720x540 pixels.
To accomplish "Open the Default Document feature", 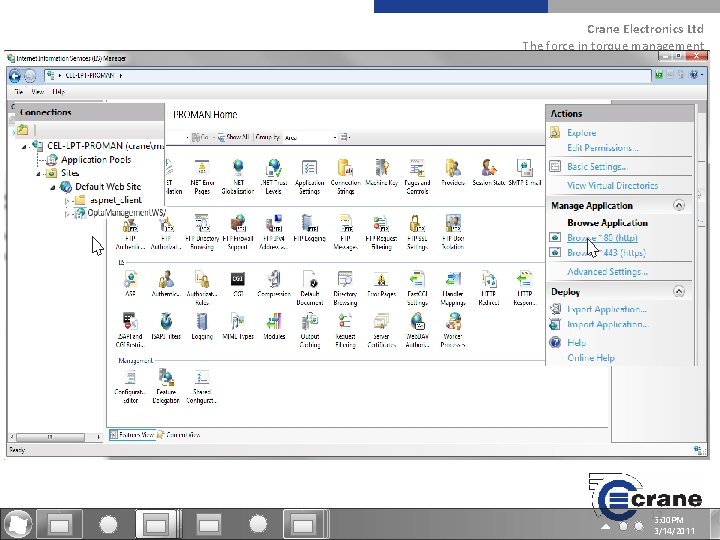I will point(309,288).
